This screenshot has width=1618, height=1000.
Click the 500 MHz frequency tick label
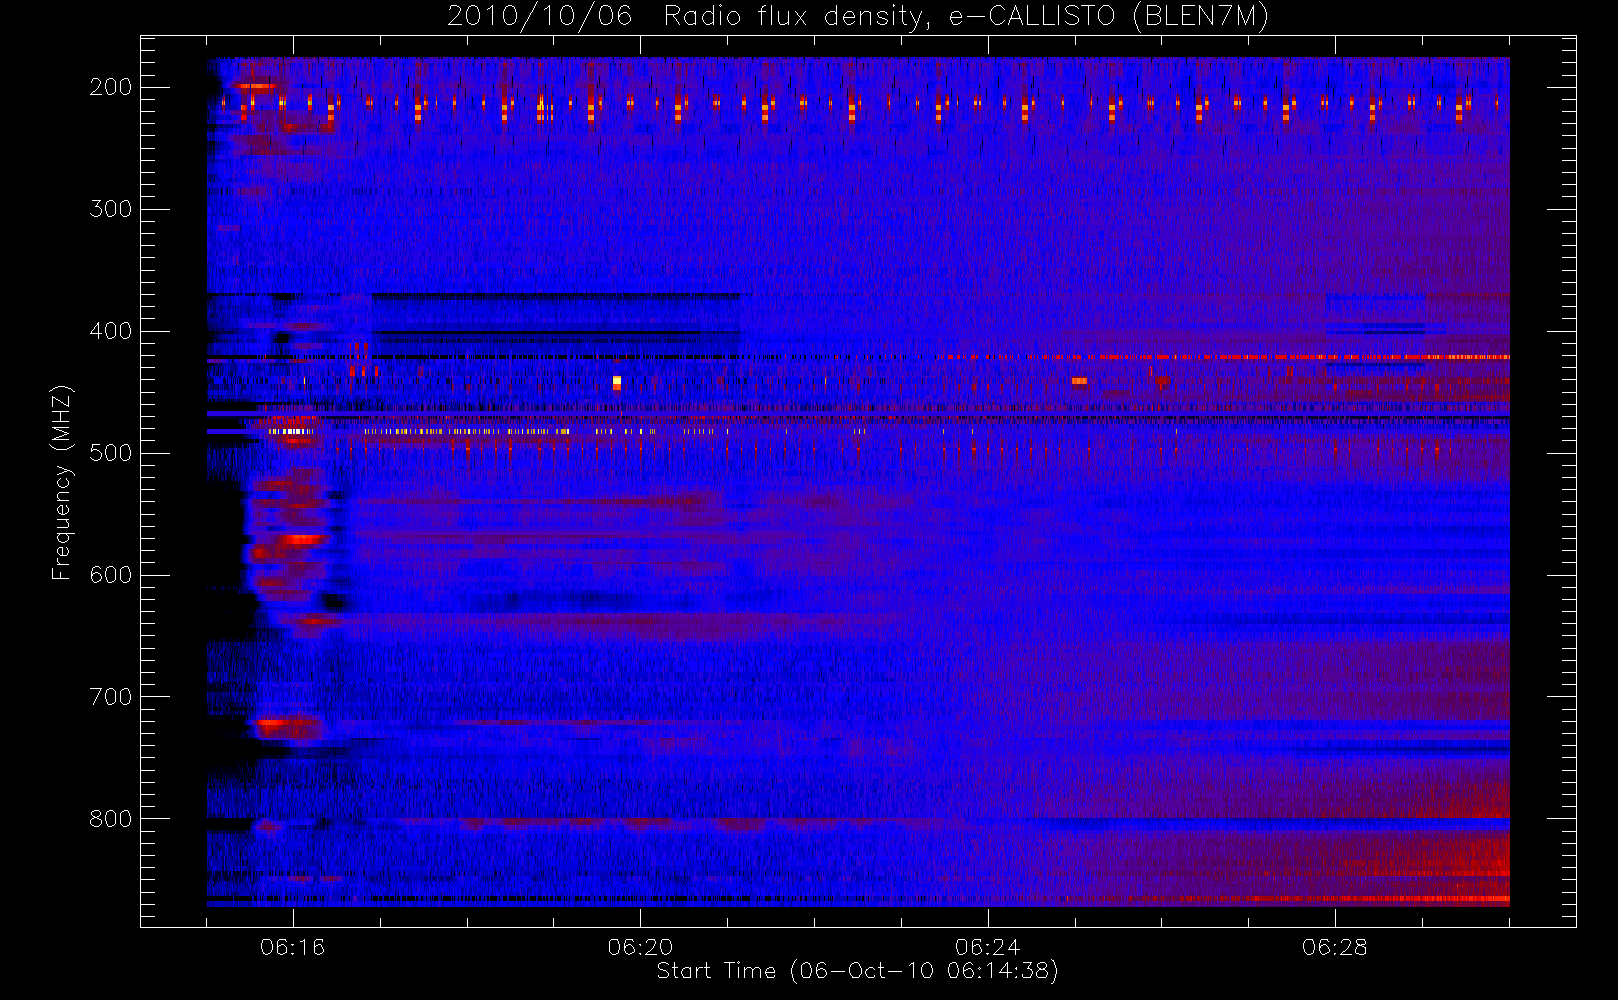point(110,453)
